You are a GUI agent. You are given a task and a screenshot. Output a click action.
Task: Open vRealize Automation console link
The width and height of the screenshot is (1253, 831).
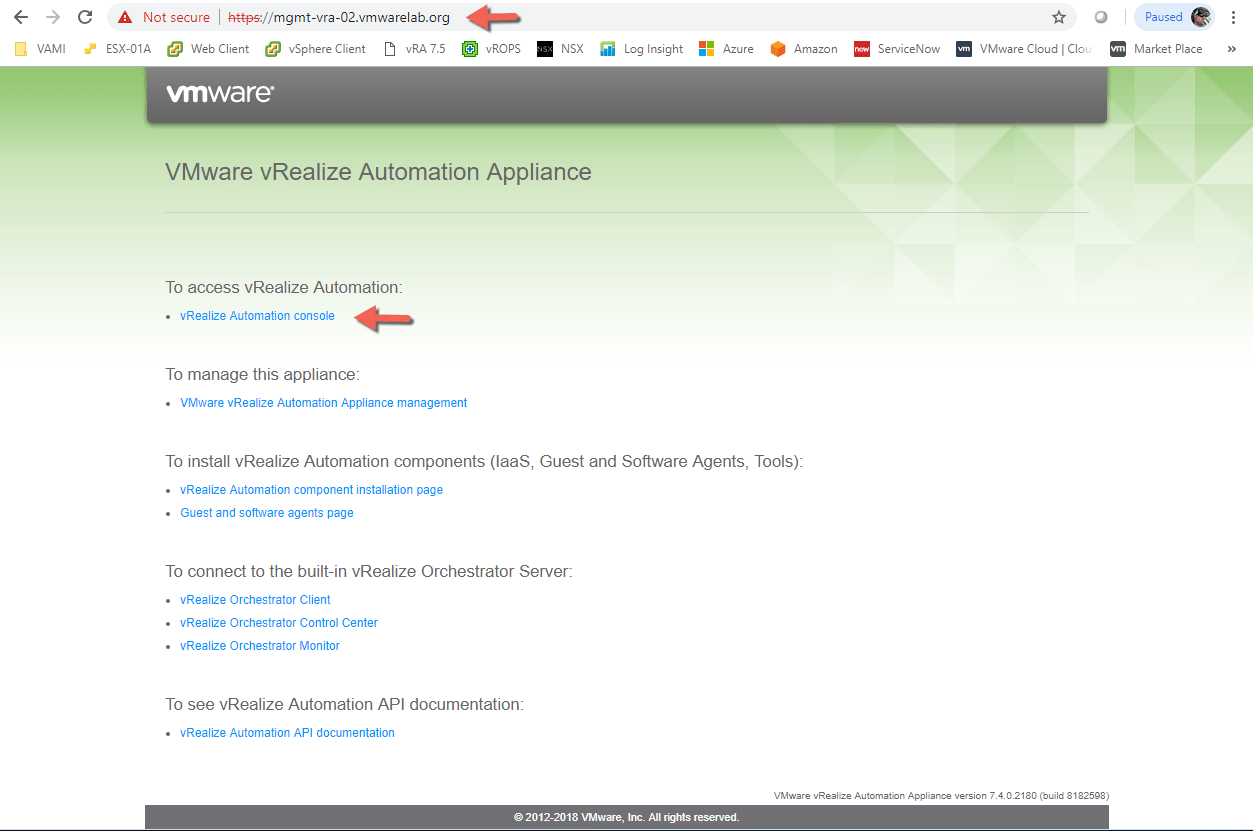click(x=257, y=316)
